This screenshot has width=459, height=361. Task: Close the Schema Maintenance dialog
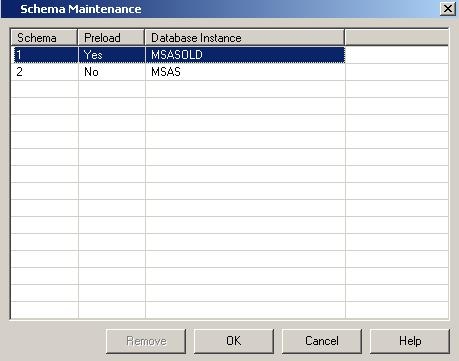coord(448,9)
